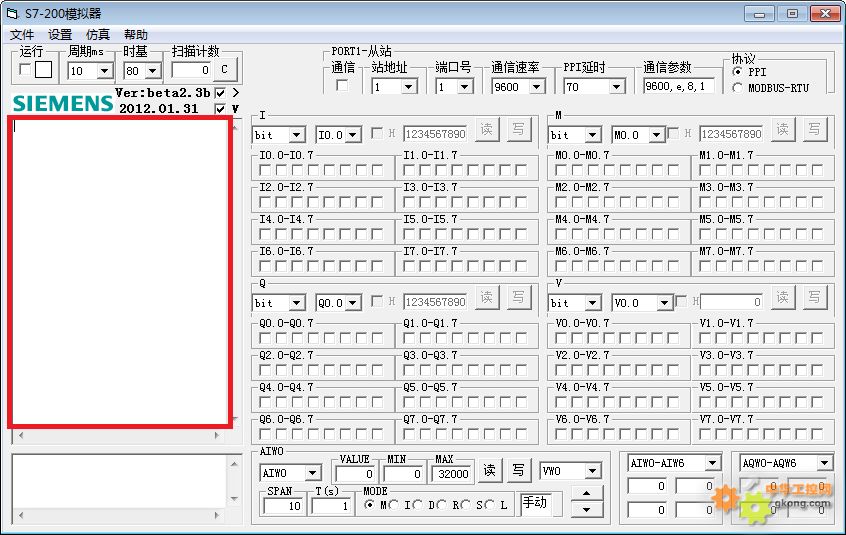Click the SPAN field showing 10
Image resolution: width=846 pixels, height=535 pixels.
[x=283, y=506]
